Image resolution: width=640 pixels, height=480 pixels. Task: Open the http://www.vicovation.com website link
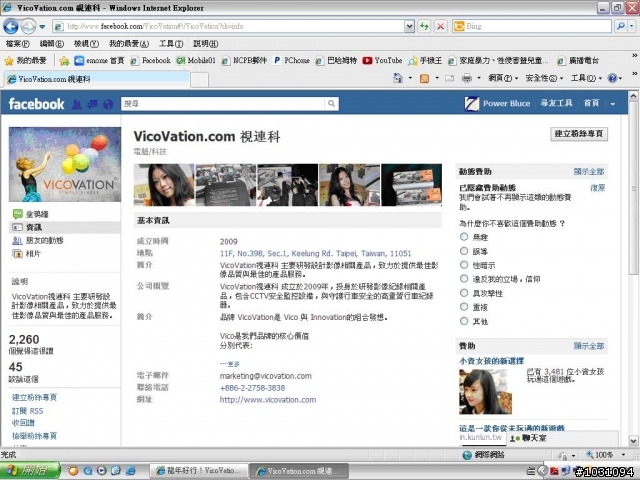click(x=268, y=400)
